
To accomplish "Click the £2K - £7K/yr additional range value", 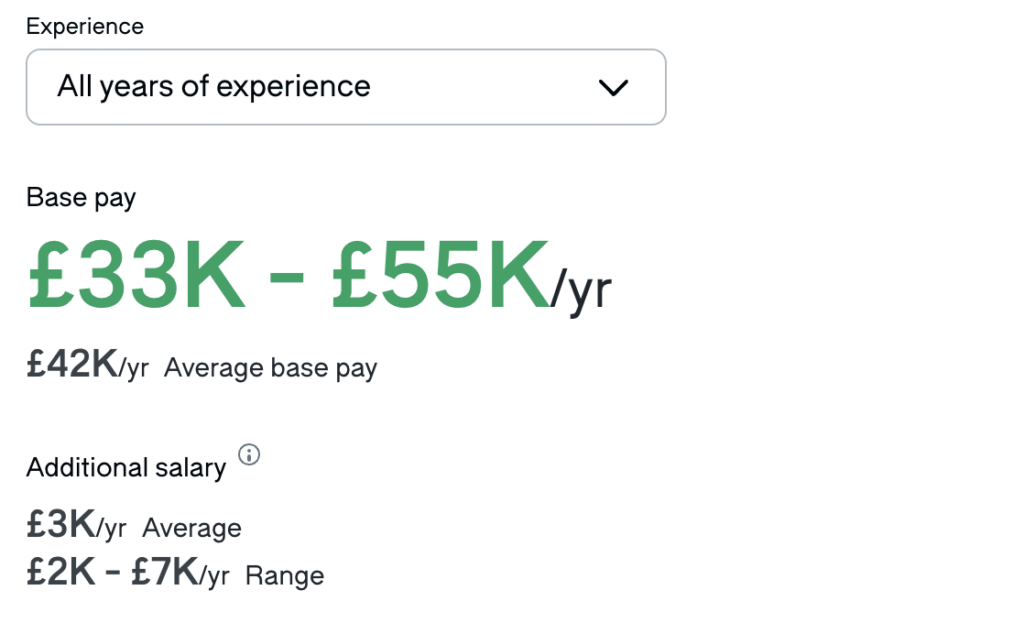I will 128,573.
